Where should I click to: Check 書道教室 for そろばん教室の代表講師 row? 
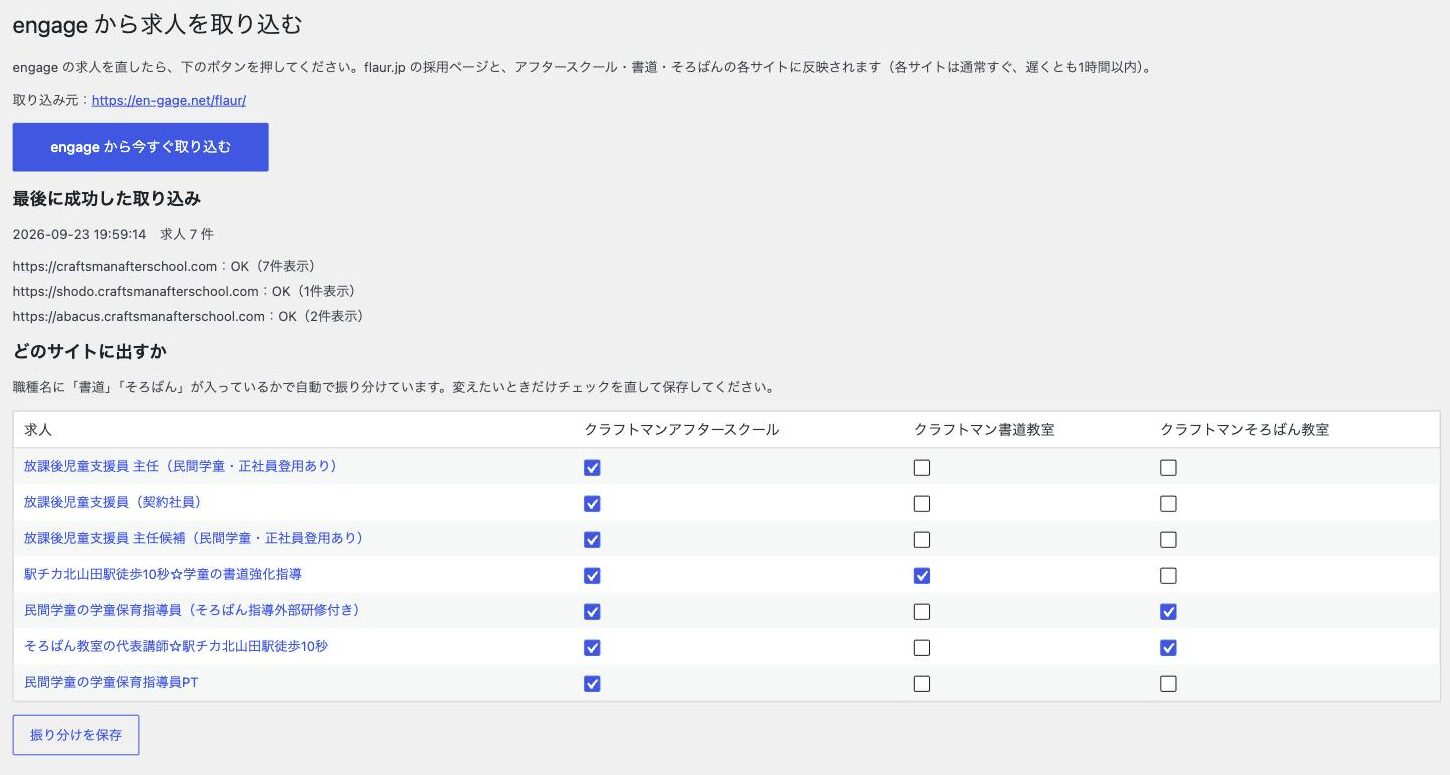(x=922, y=648)
